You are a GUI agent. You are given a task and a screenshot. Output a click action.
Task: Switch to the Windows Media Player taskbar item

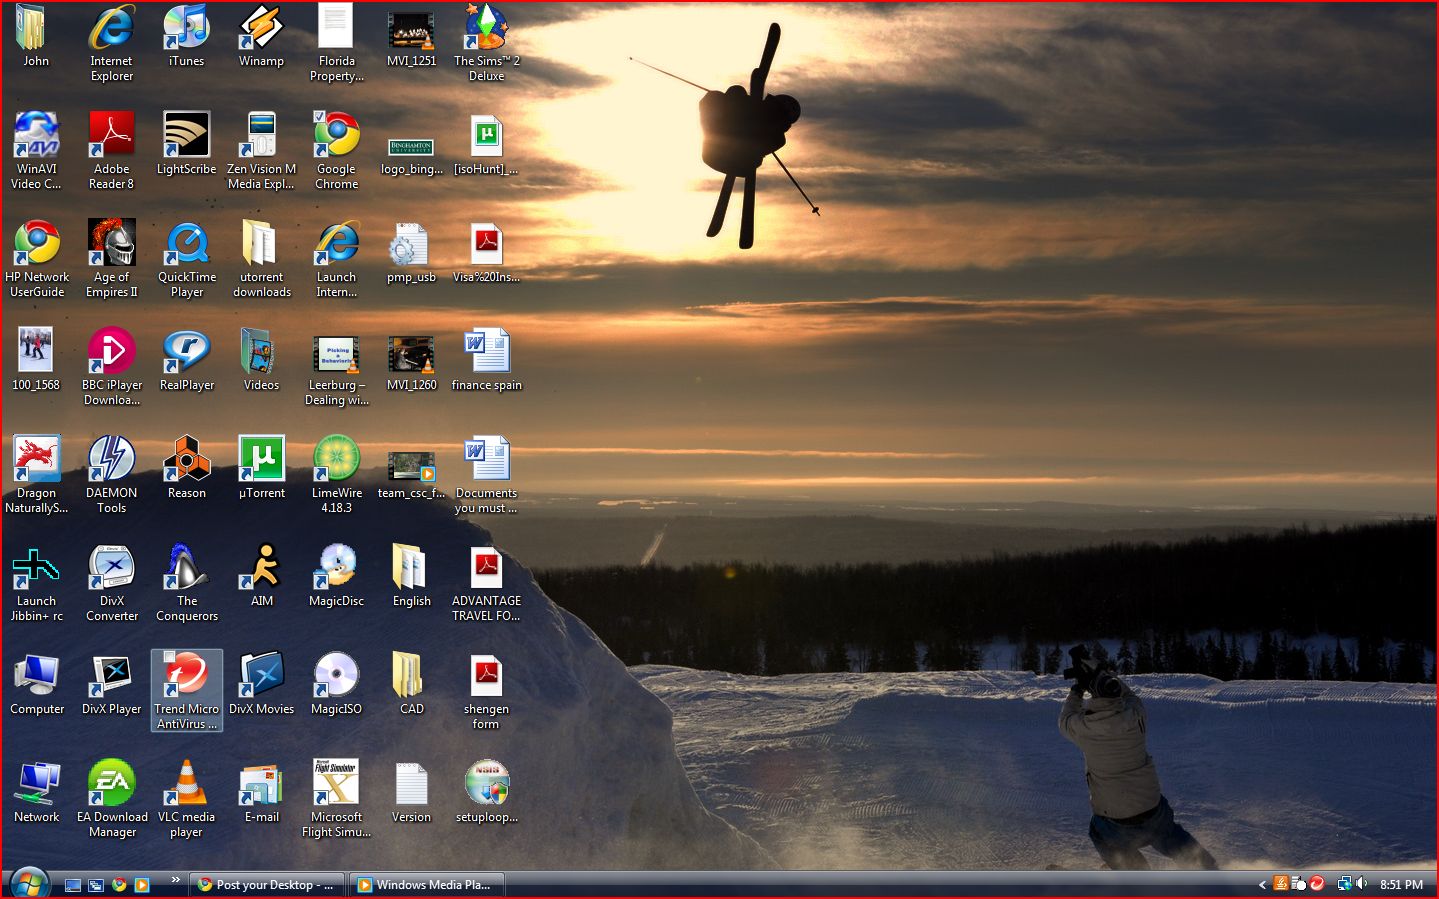(427, 884)
